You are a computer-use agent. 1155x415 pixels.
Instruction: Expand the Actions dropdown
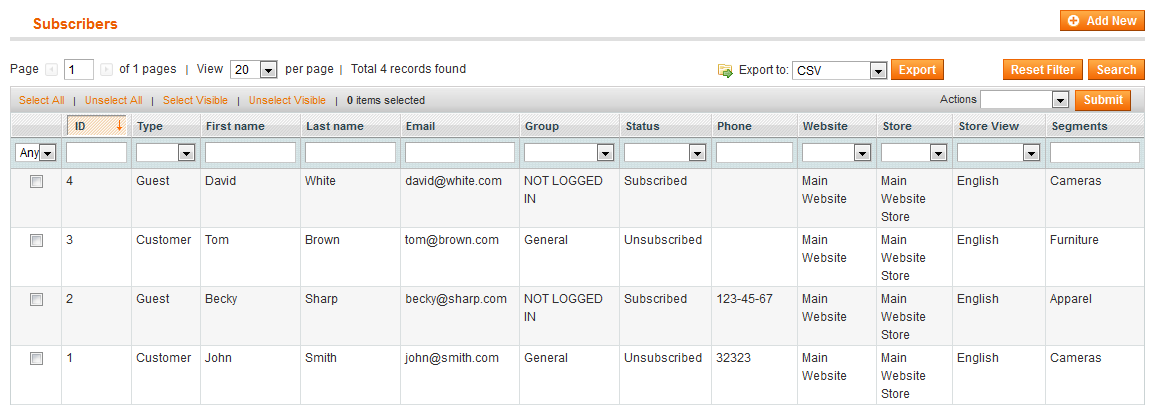pyautogui.click(x=1025, y=100)
